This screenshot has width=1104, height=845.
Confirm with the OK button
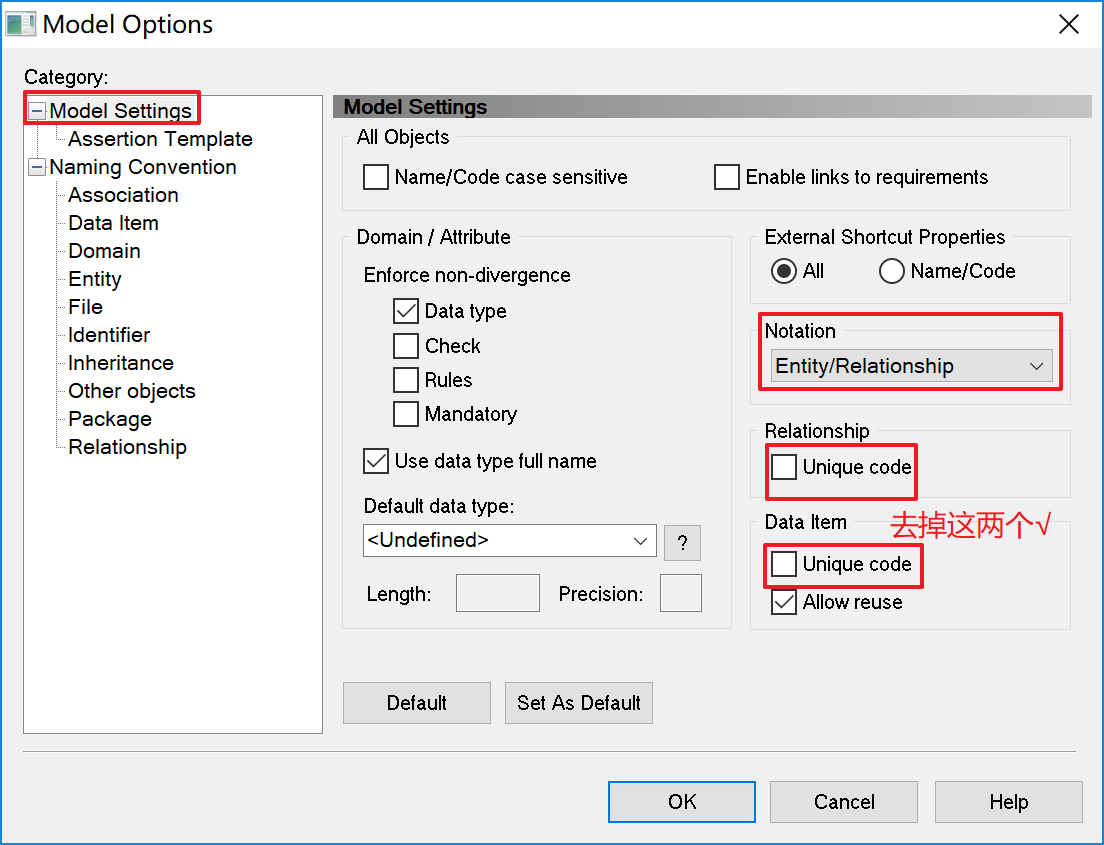tap(682, 801)
